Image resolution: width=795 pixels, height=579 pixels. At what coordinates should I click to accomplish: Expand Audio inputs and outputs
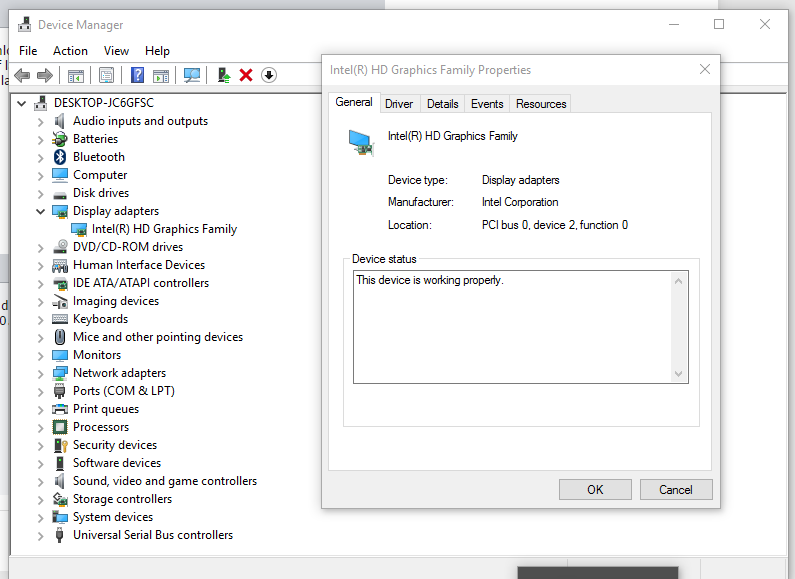41,122
